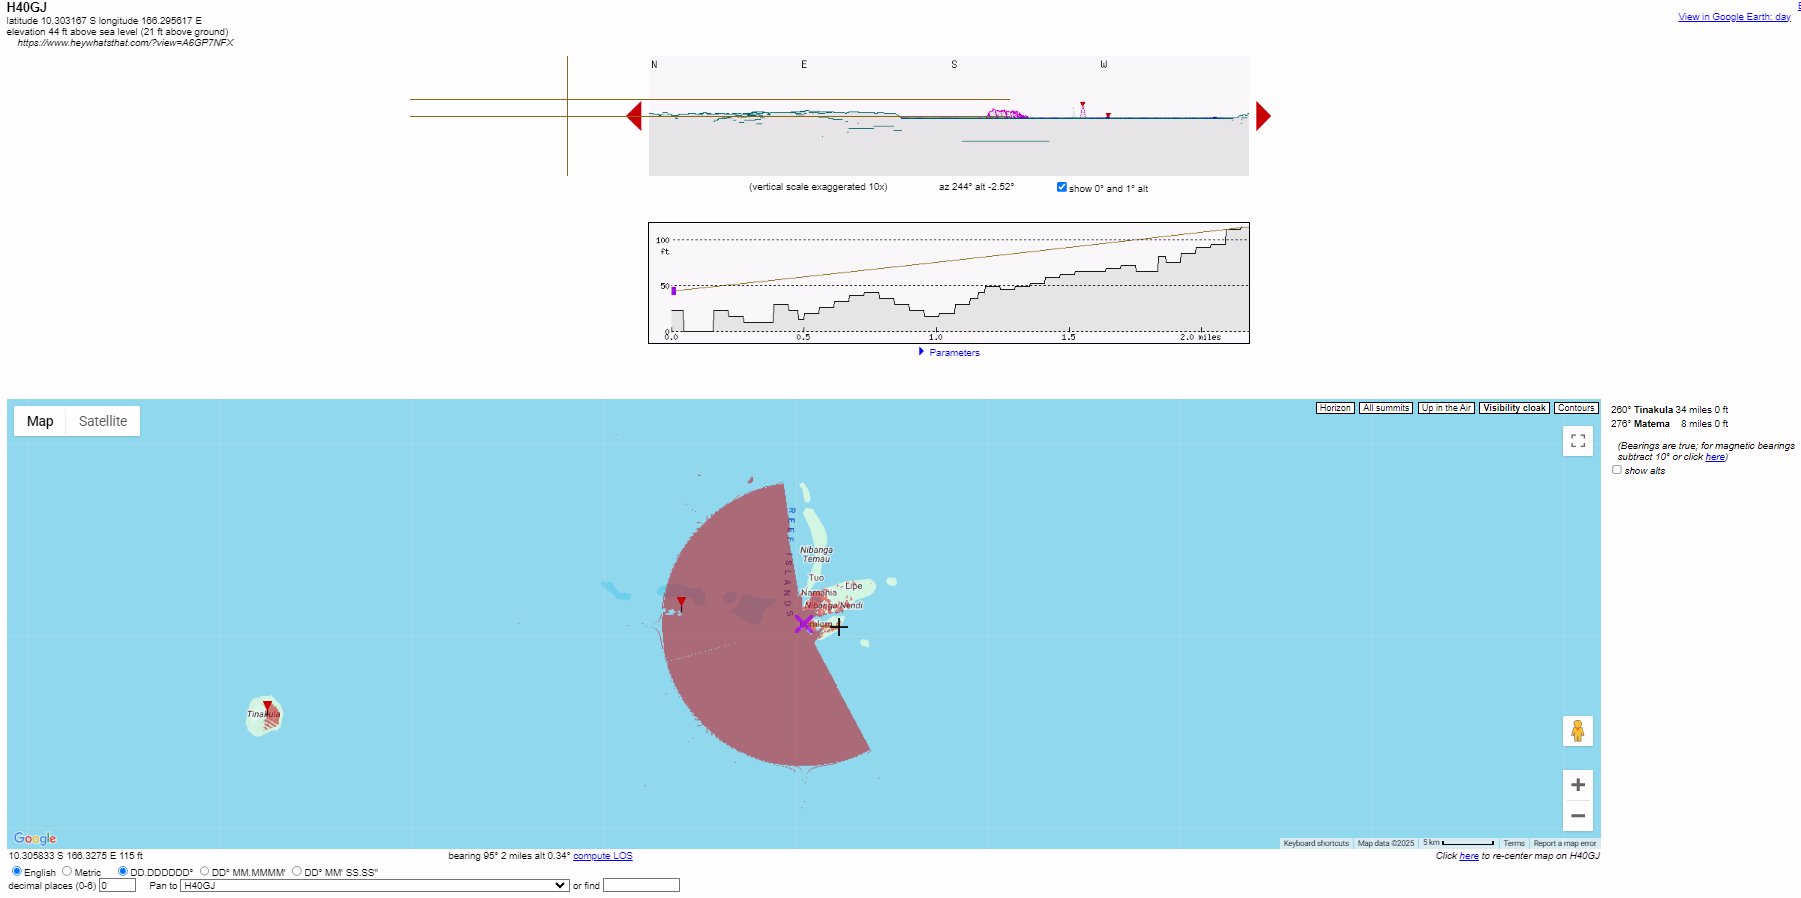1801x898 pixels.
Task: Toggle fullscreen map view
Action: (1577, 441)
